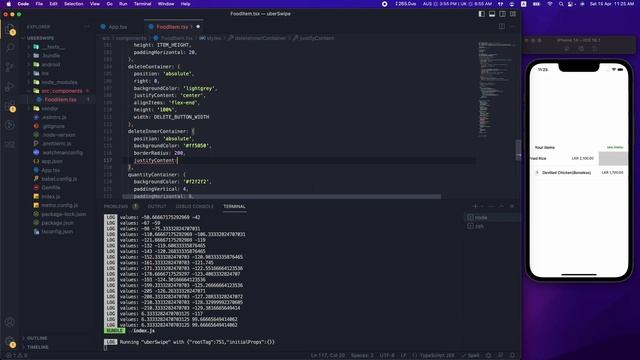Expand the ios folder
Screen dimensions: 640x360
pos(45,73)
